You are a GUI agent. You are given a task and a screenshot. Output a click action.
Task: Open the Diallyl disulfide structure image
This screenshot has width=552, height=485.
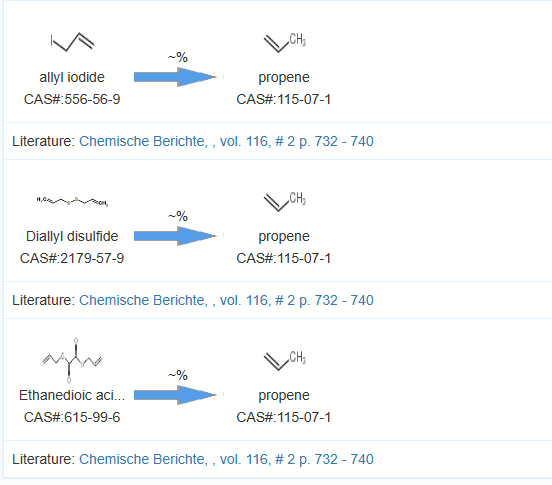[72, 201]
